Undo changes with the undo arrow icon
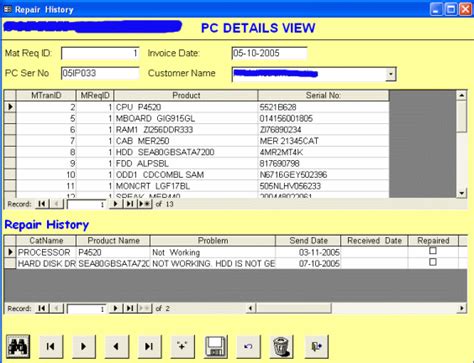The width and height of the screenshot is (474, 363). 248,347
